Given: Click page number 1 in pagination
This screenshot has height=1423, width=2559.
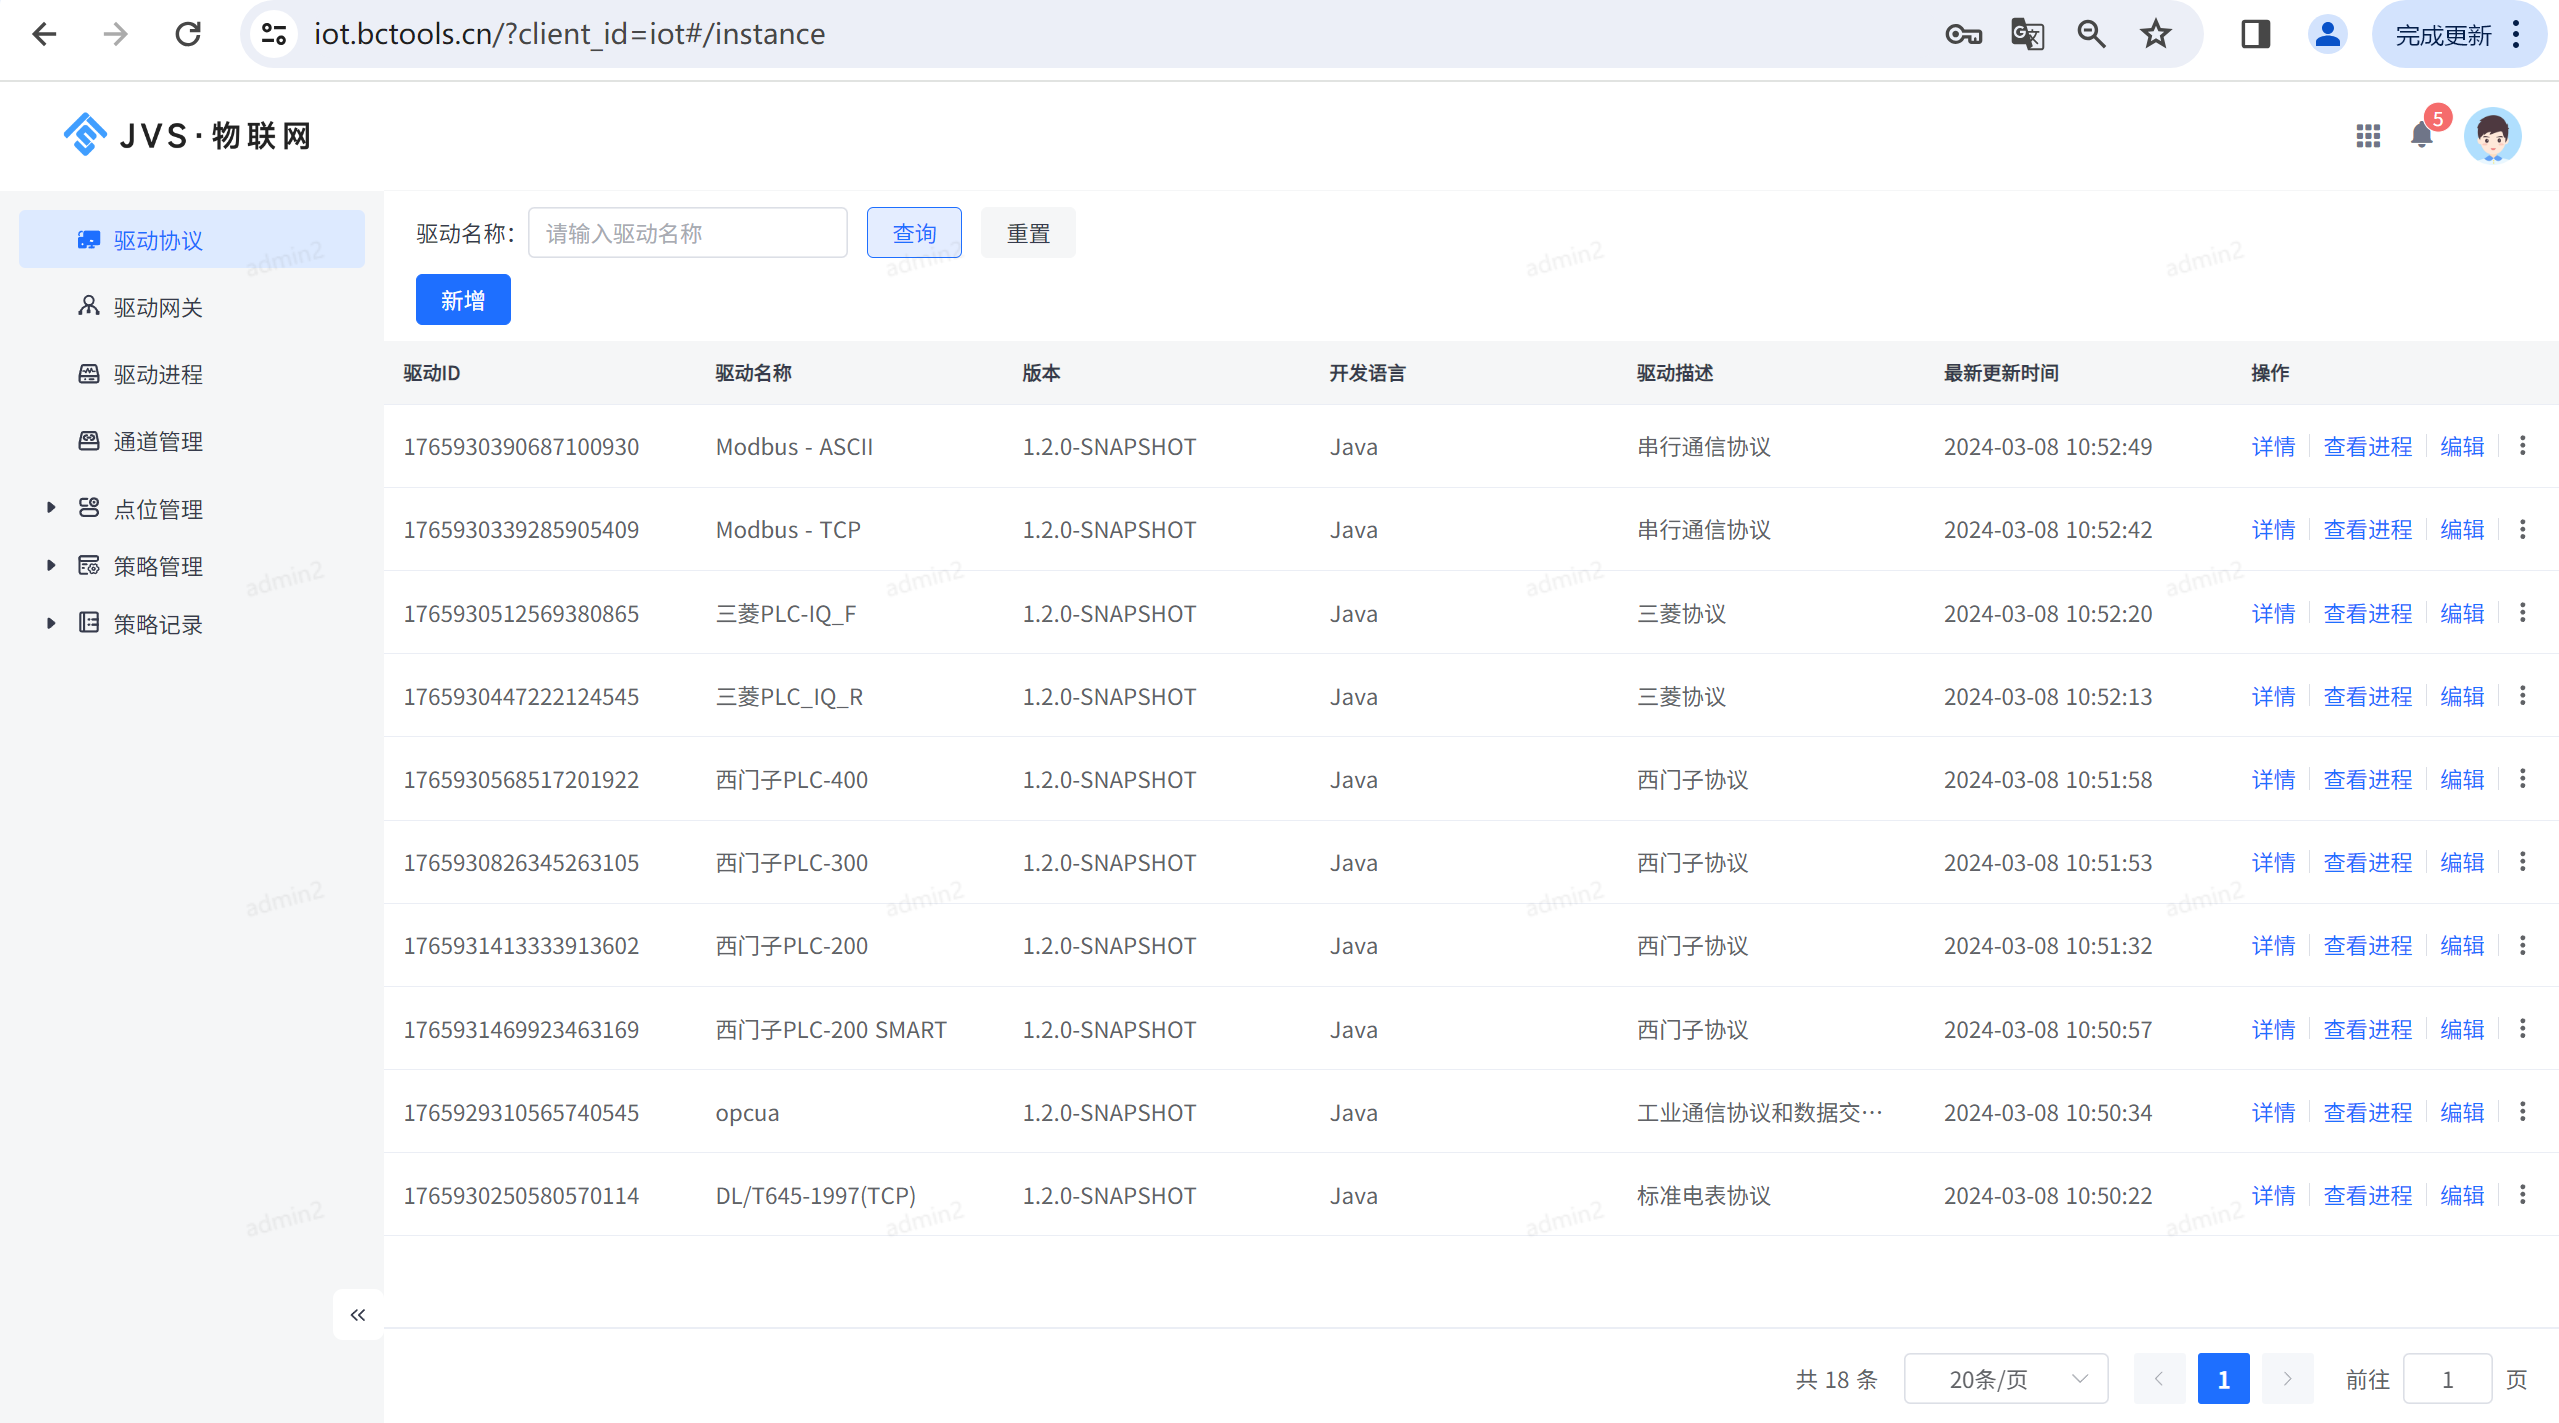Looking at the screenshot, I should pos(2223,1379).
